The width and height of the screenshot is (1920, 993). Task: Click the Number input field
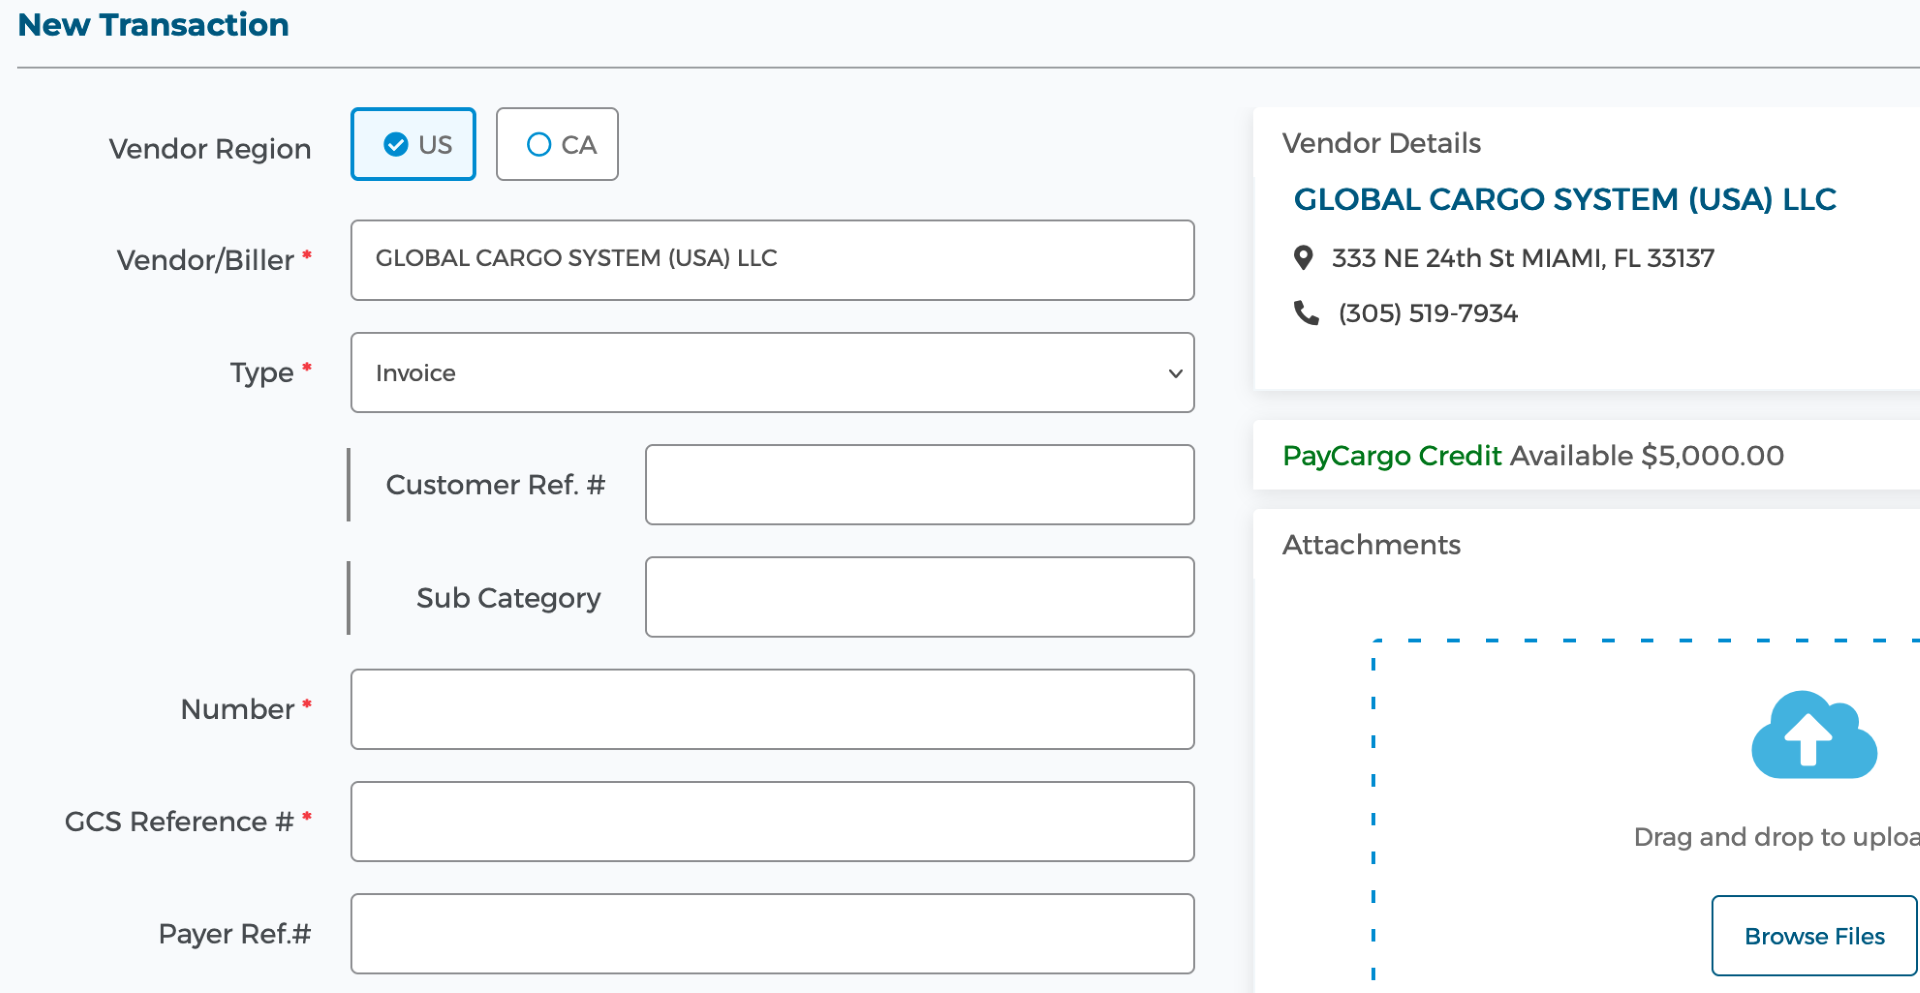point(772,709)
